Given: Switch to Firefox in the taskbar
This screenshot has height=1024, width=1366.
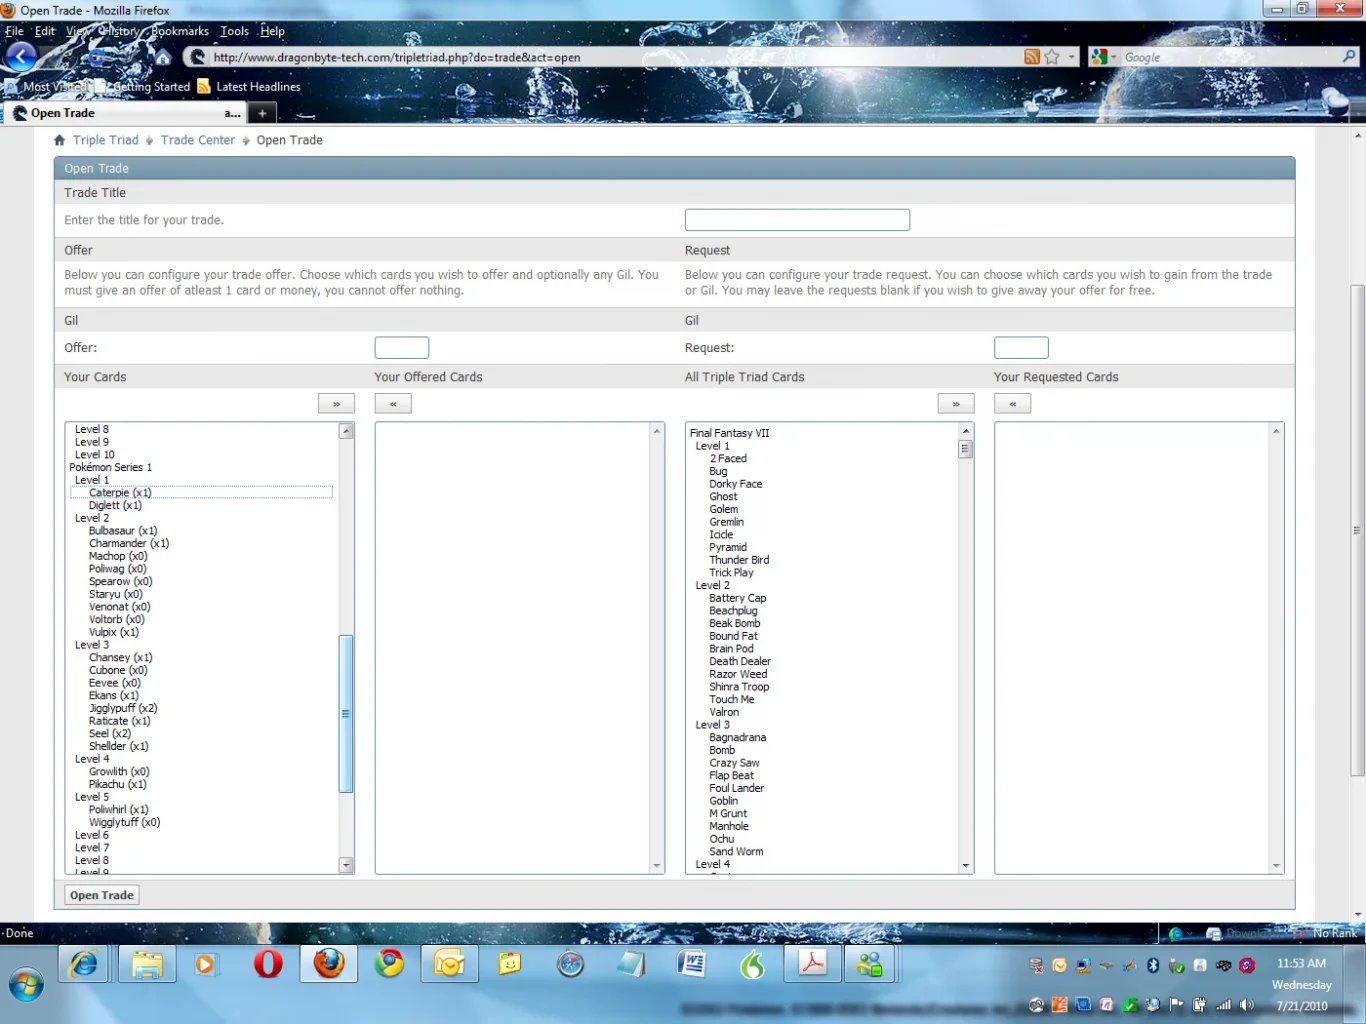Looking at the screenshot, I should tap(328, 964).
